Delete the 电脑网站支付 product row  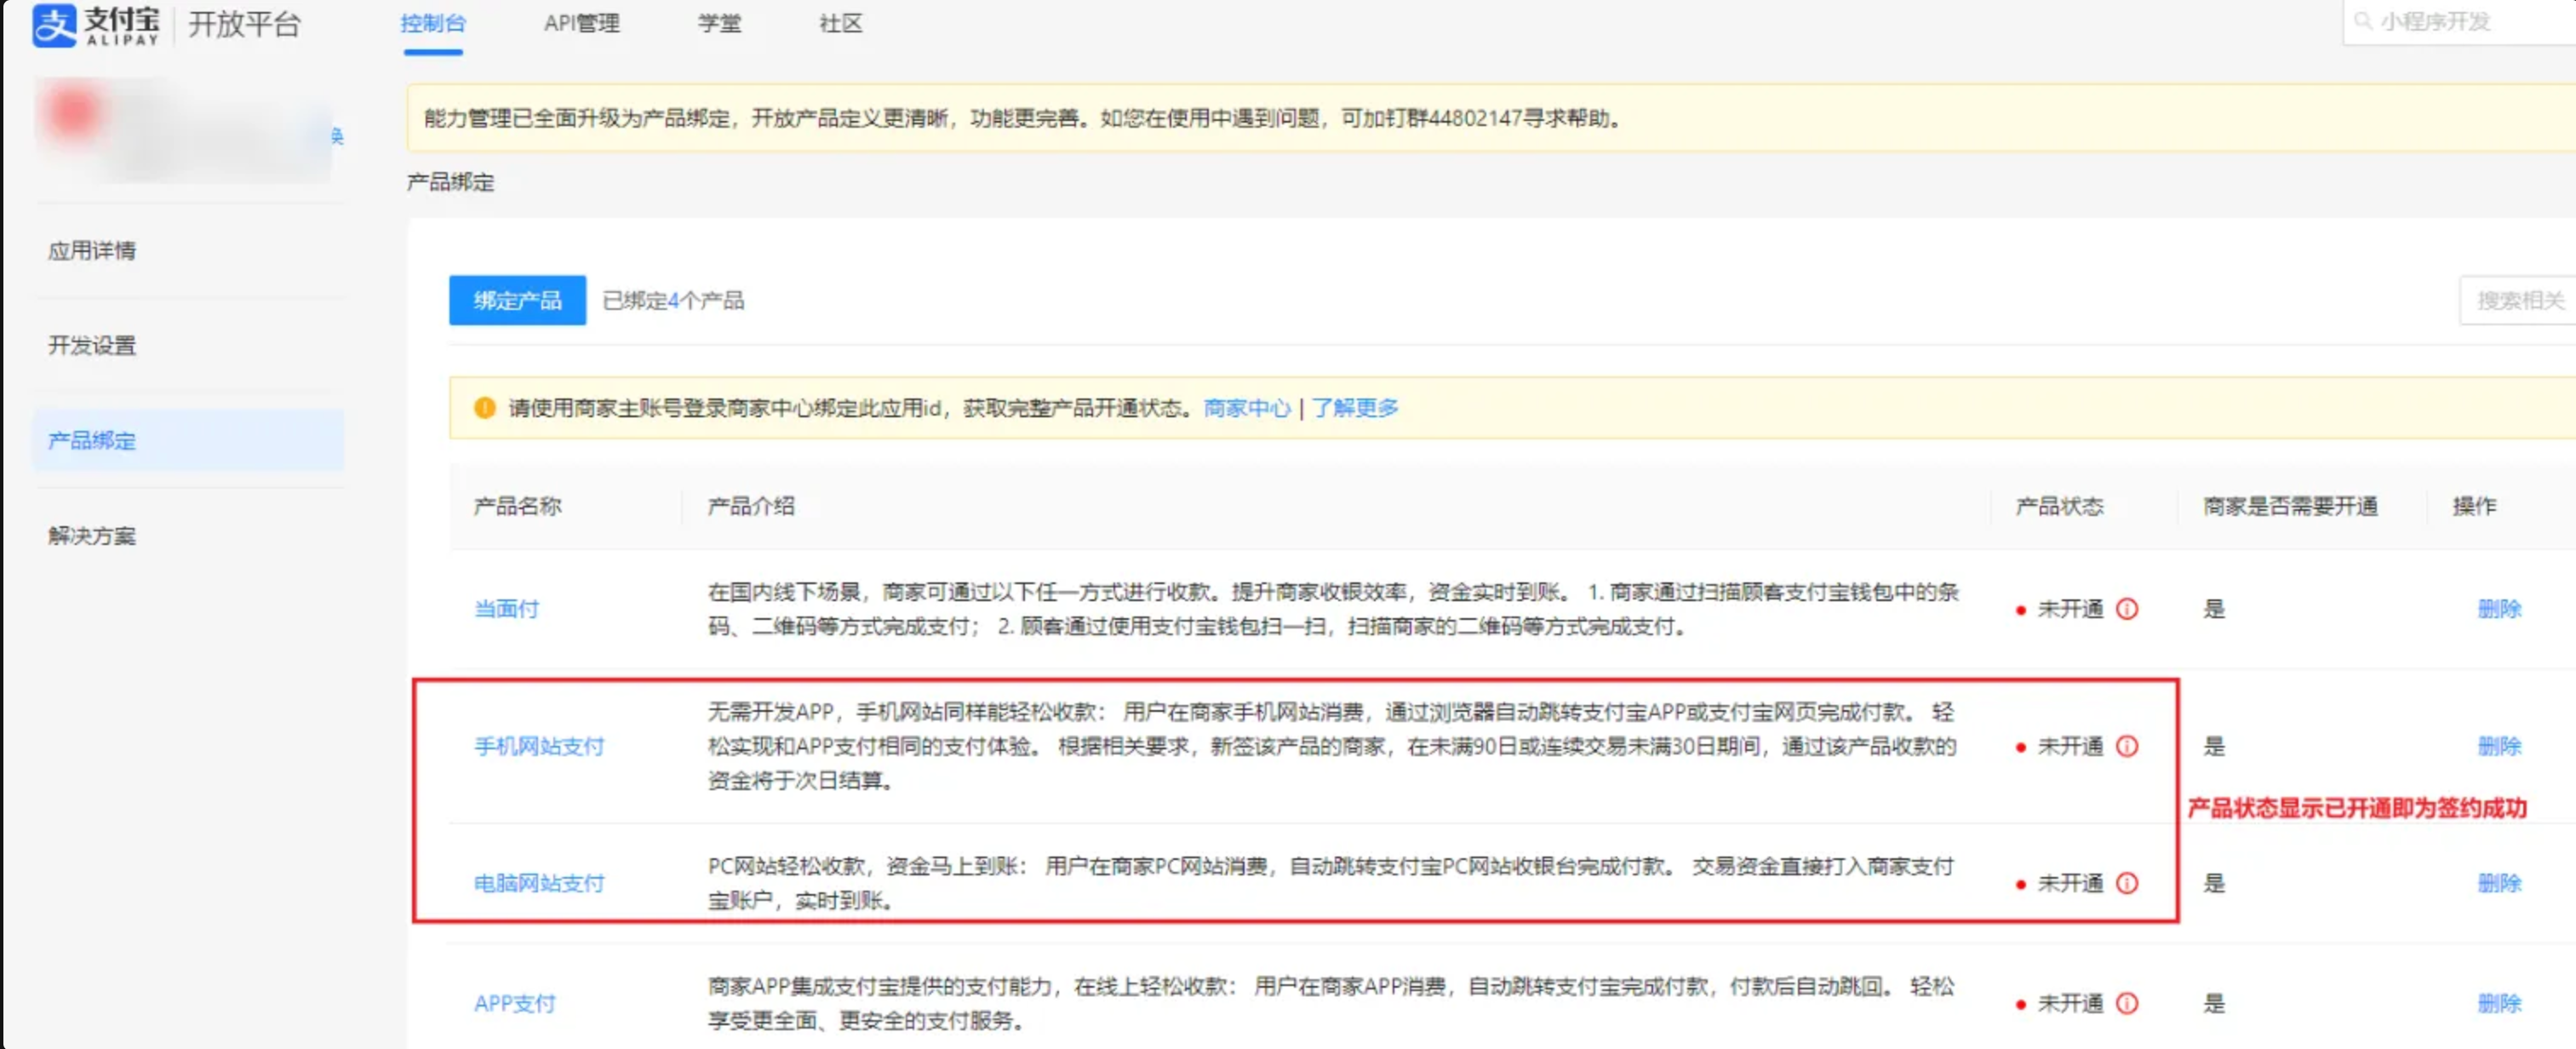(2499, 883)
